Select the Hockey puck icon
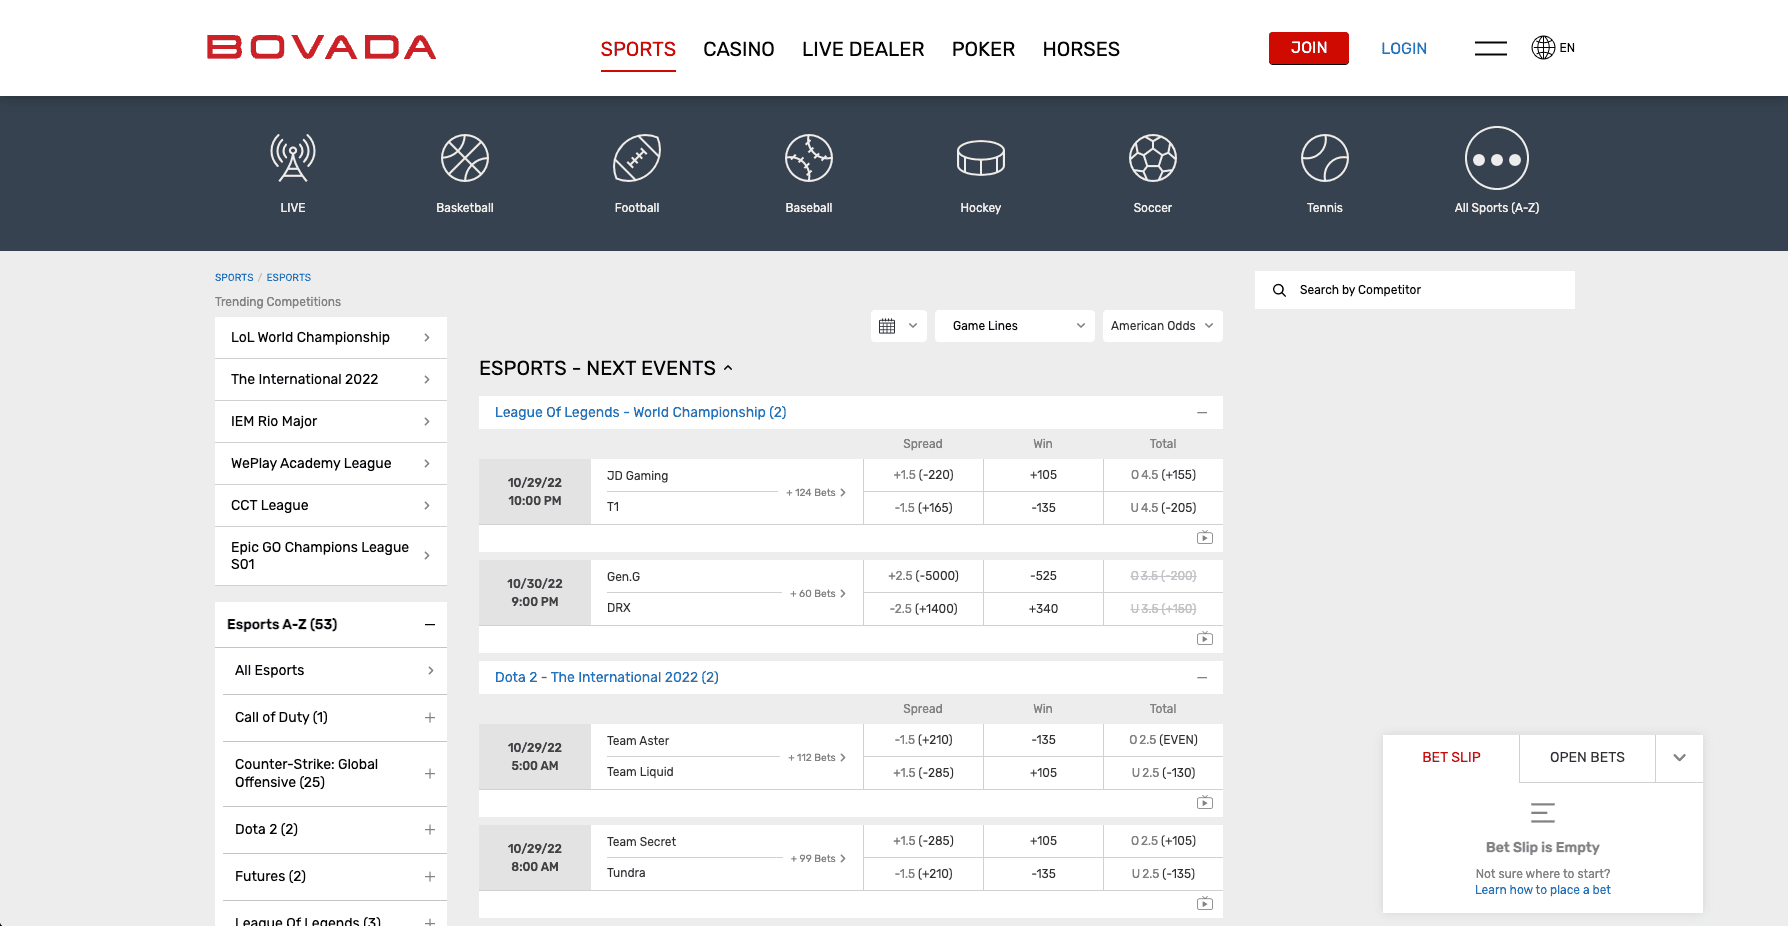 [981, 158]
